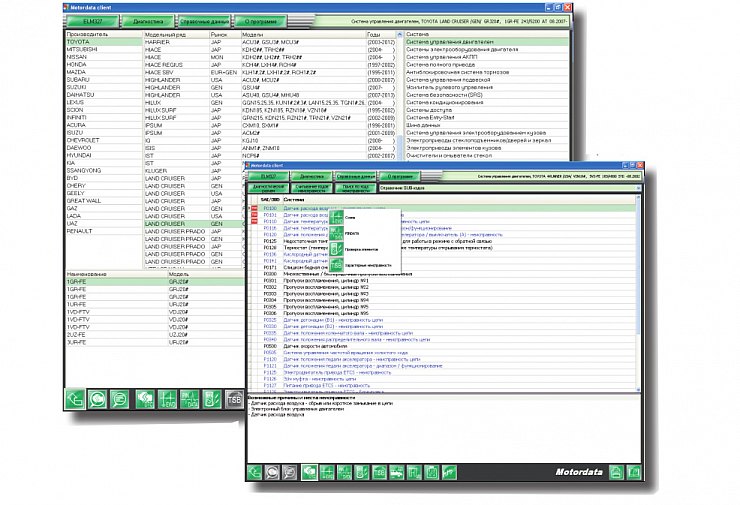Select engine 2UZ-FE row in rear window
740x505 pixels.
tap(155, 335)
